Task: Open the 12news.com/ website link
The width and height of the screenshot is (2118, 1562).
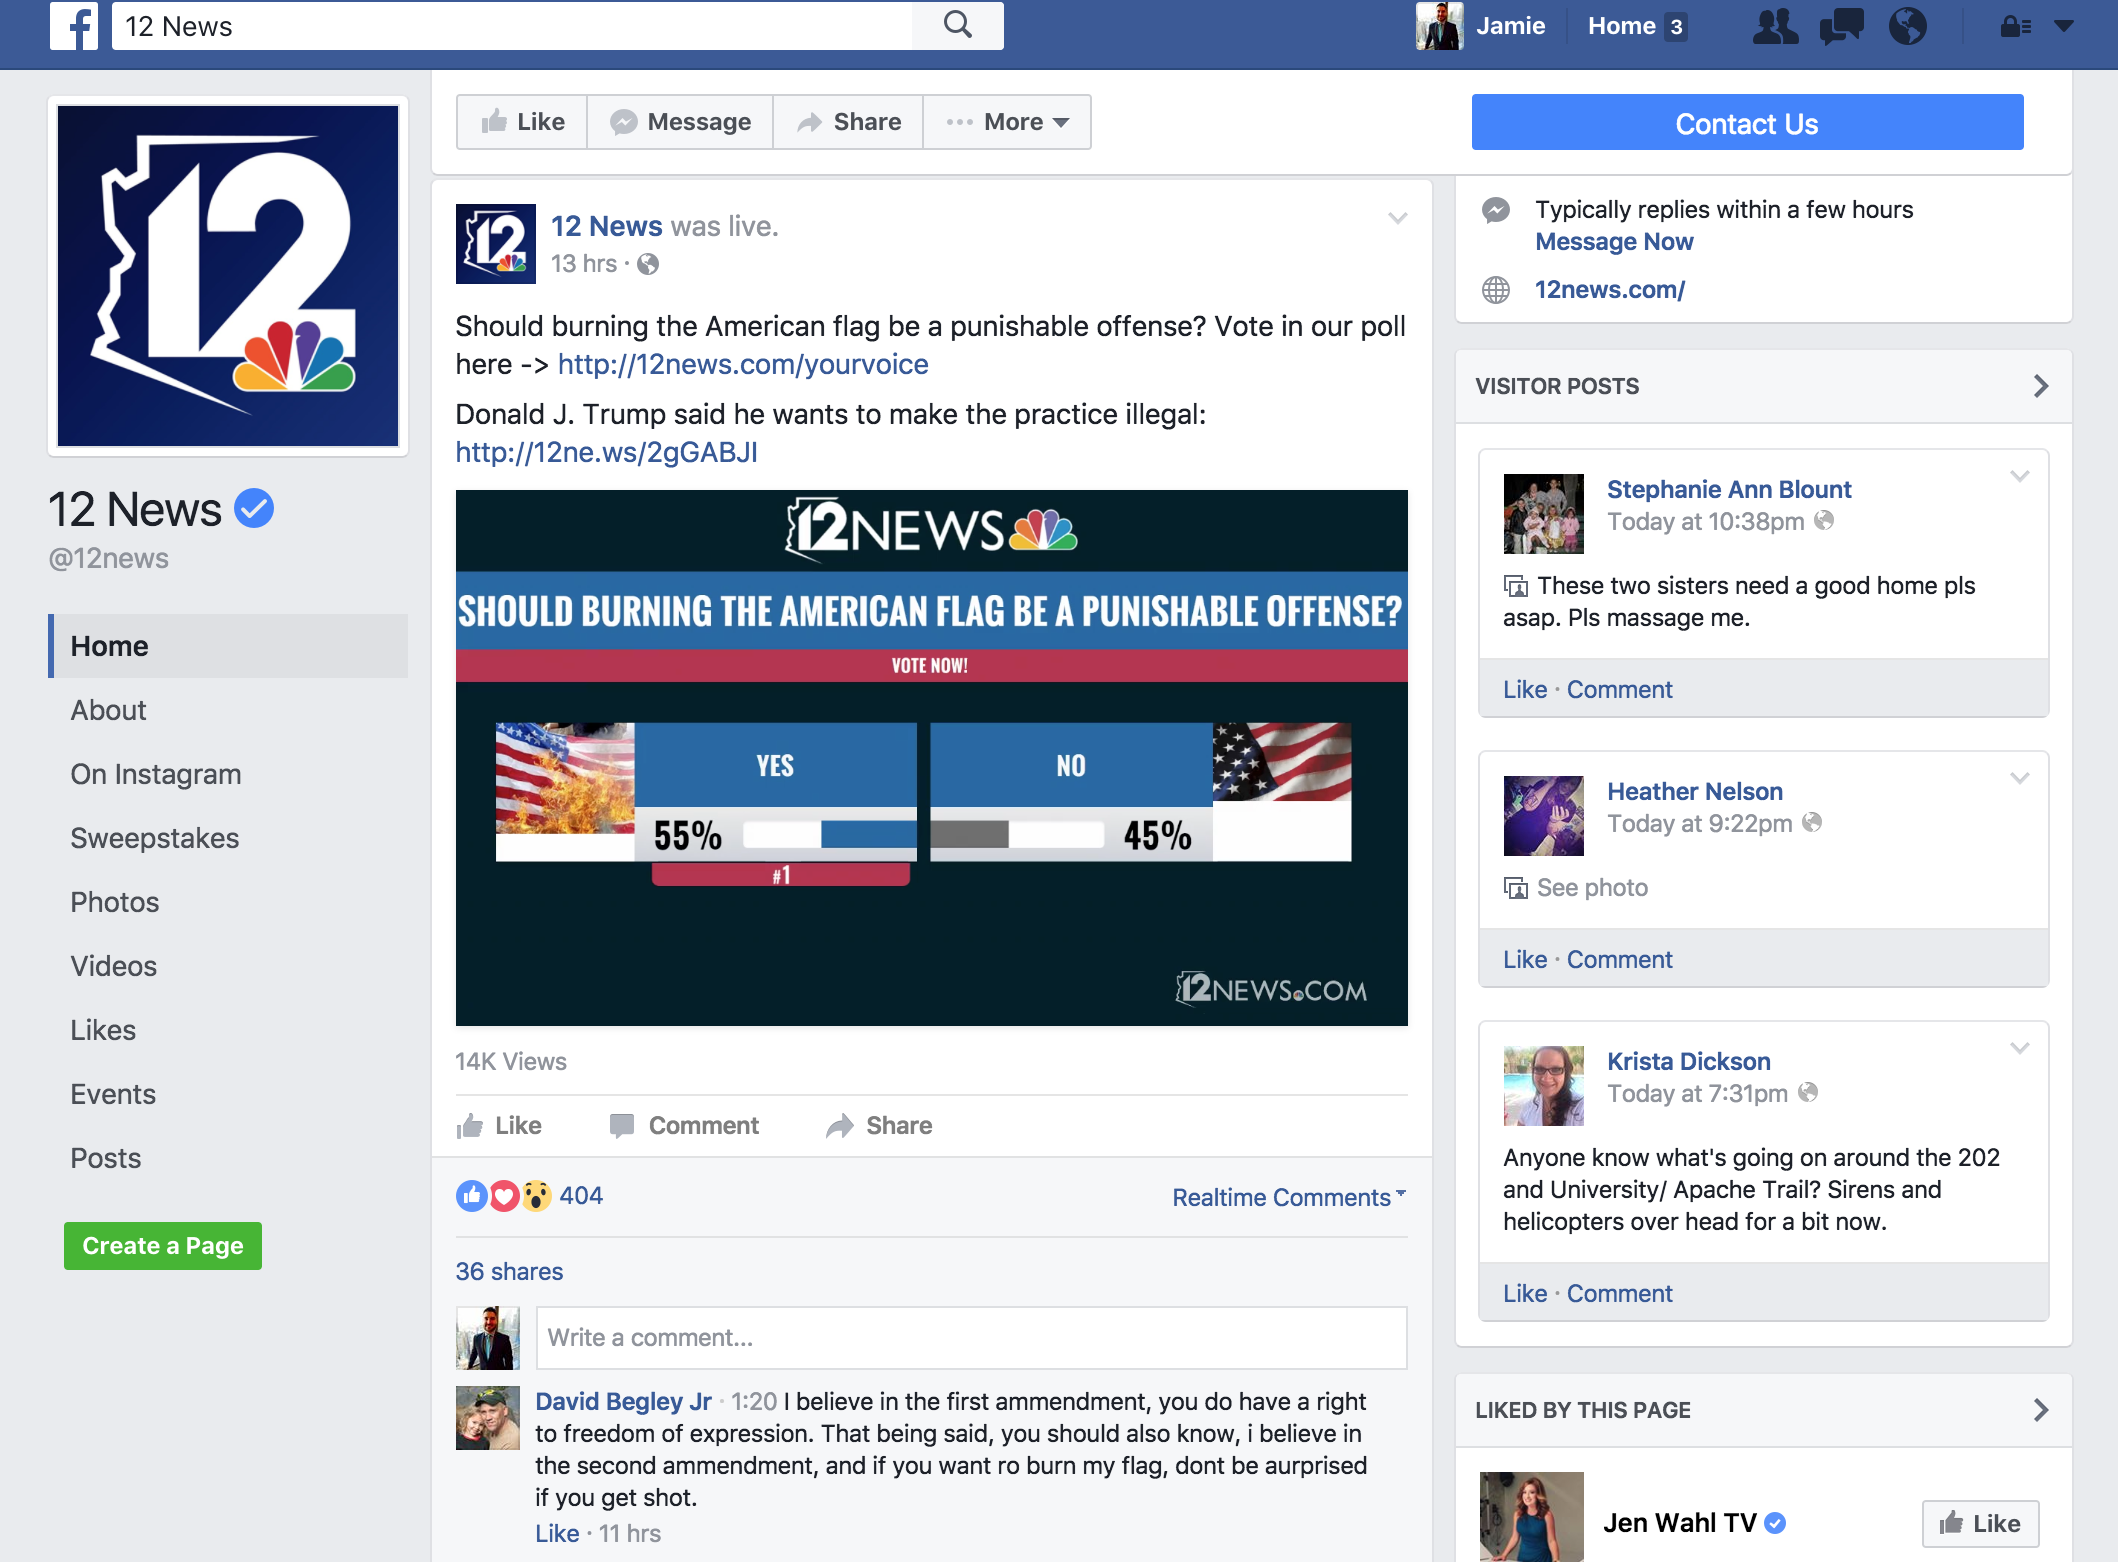Action: pyautogui.click(x=1610, y=290)
